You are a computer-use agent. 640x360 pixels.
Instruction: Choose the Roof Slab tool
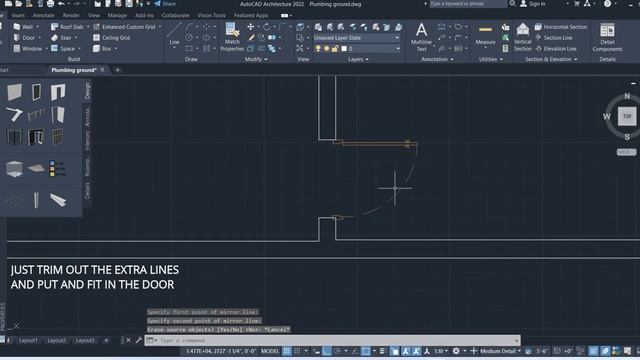[x=67, y=27]
